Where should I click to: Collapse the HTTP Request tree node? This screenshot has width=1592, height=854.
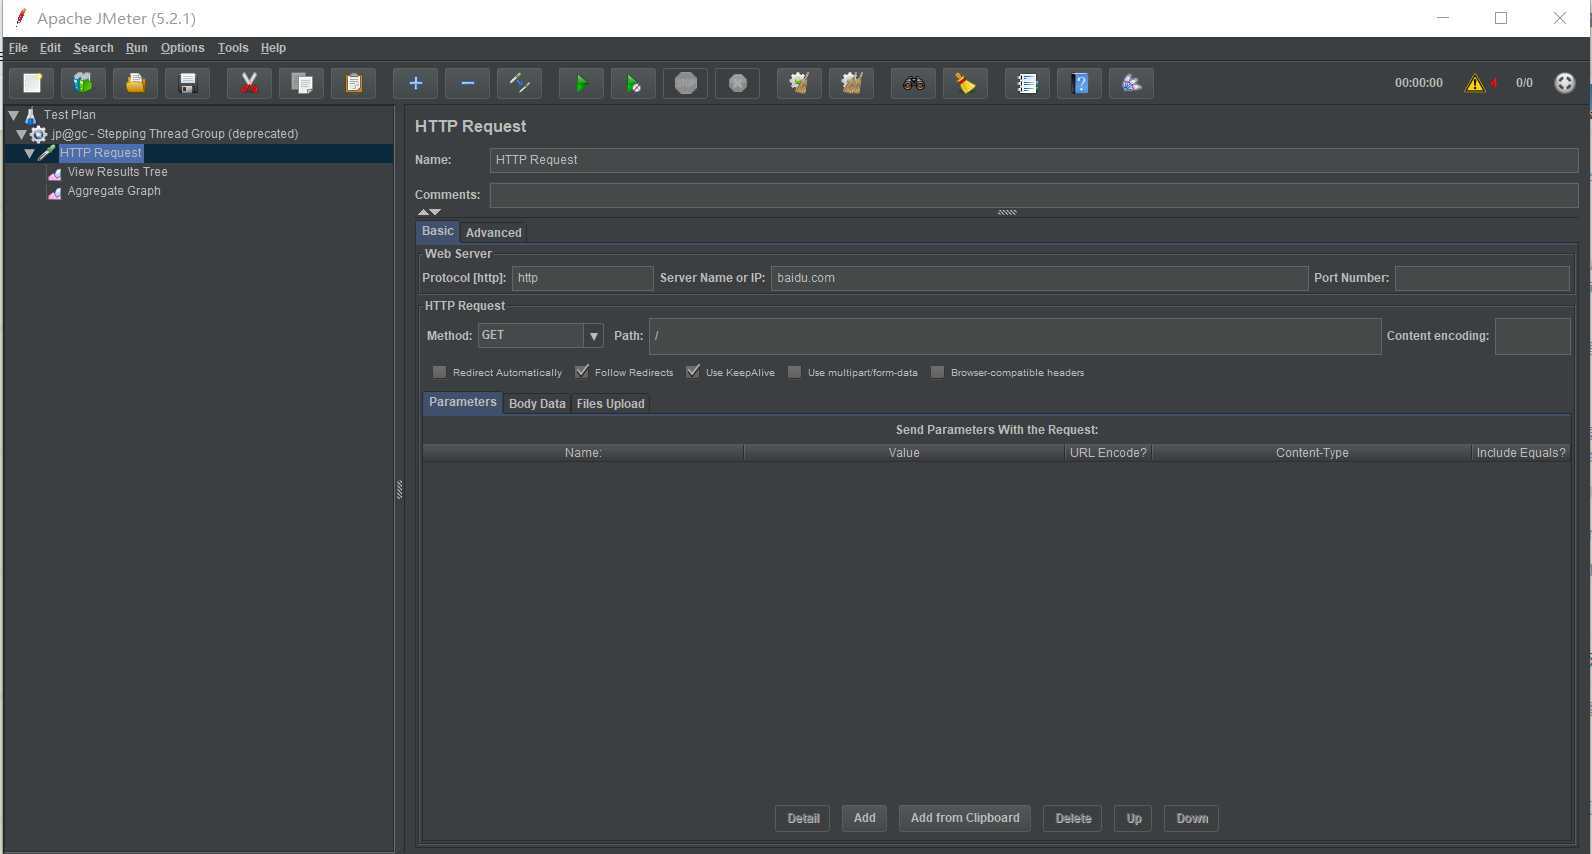[29, 153]
